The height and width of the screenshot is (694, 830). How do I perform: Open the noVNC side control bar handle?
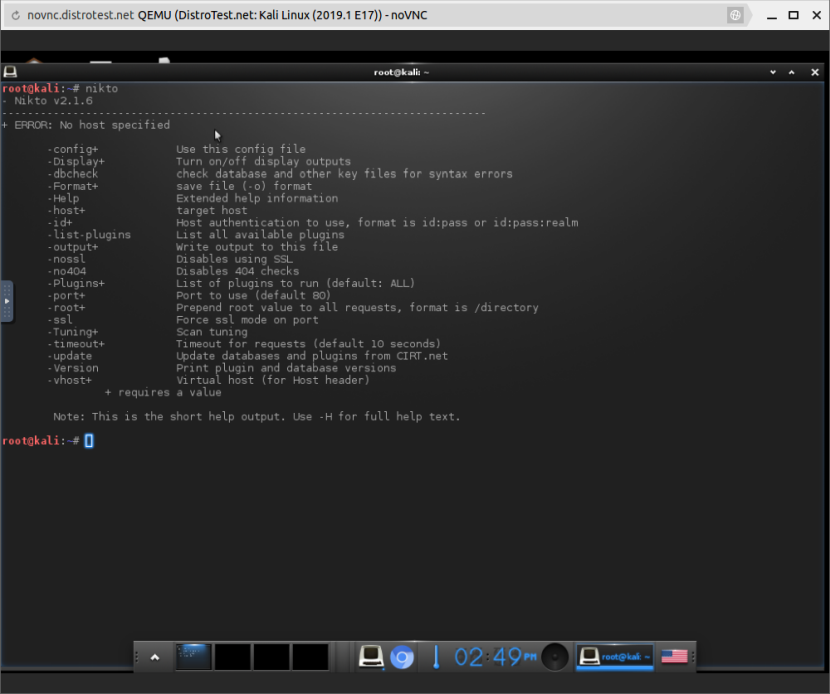click(x=6, y=298)
